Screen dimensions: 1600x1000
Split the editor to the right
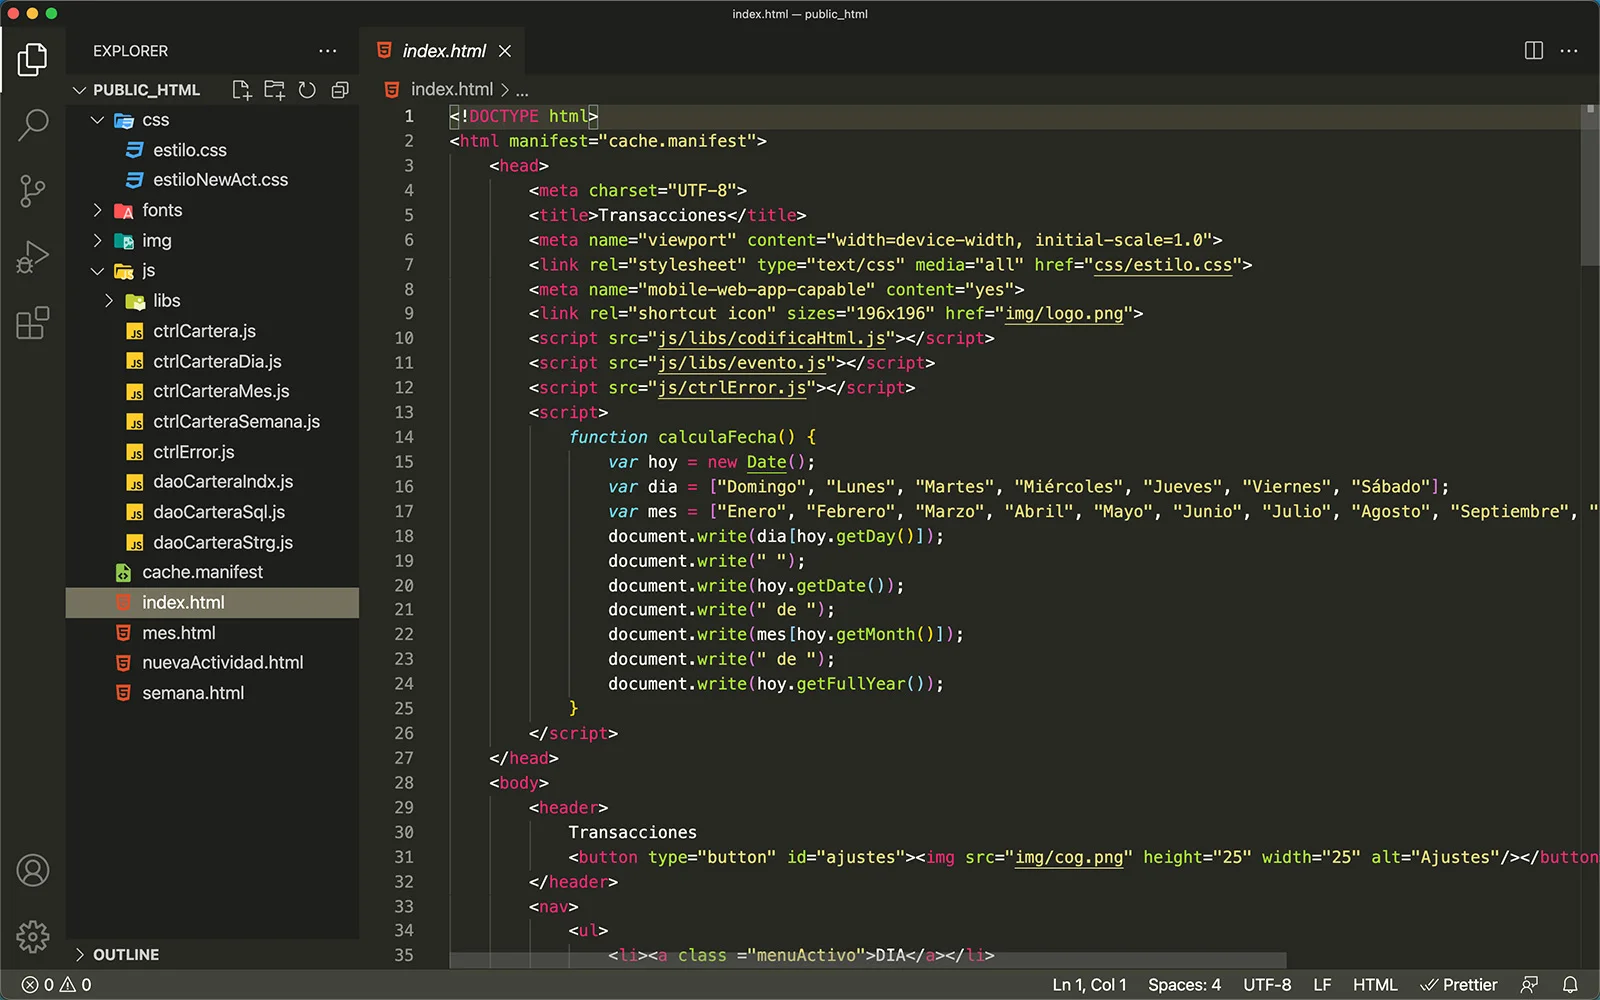point(1533,51)
